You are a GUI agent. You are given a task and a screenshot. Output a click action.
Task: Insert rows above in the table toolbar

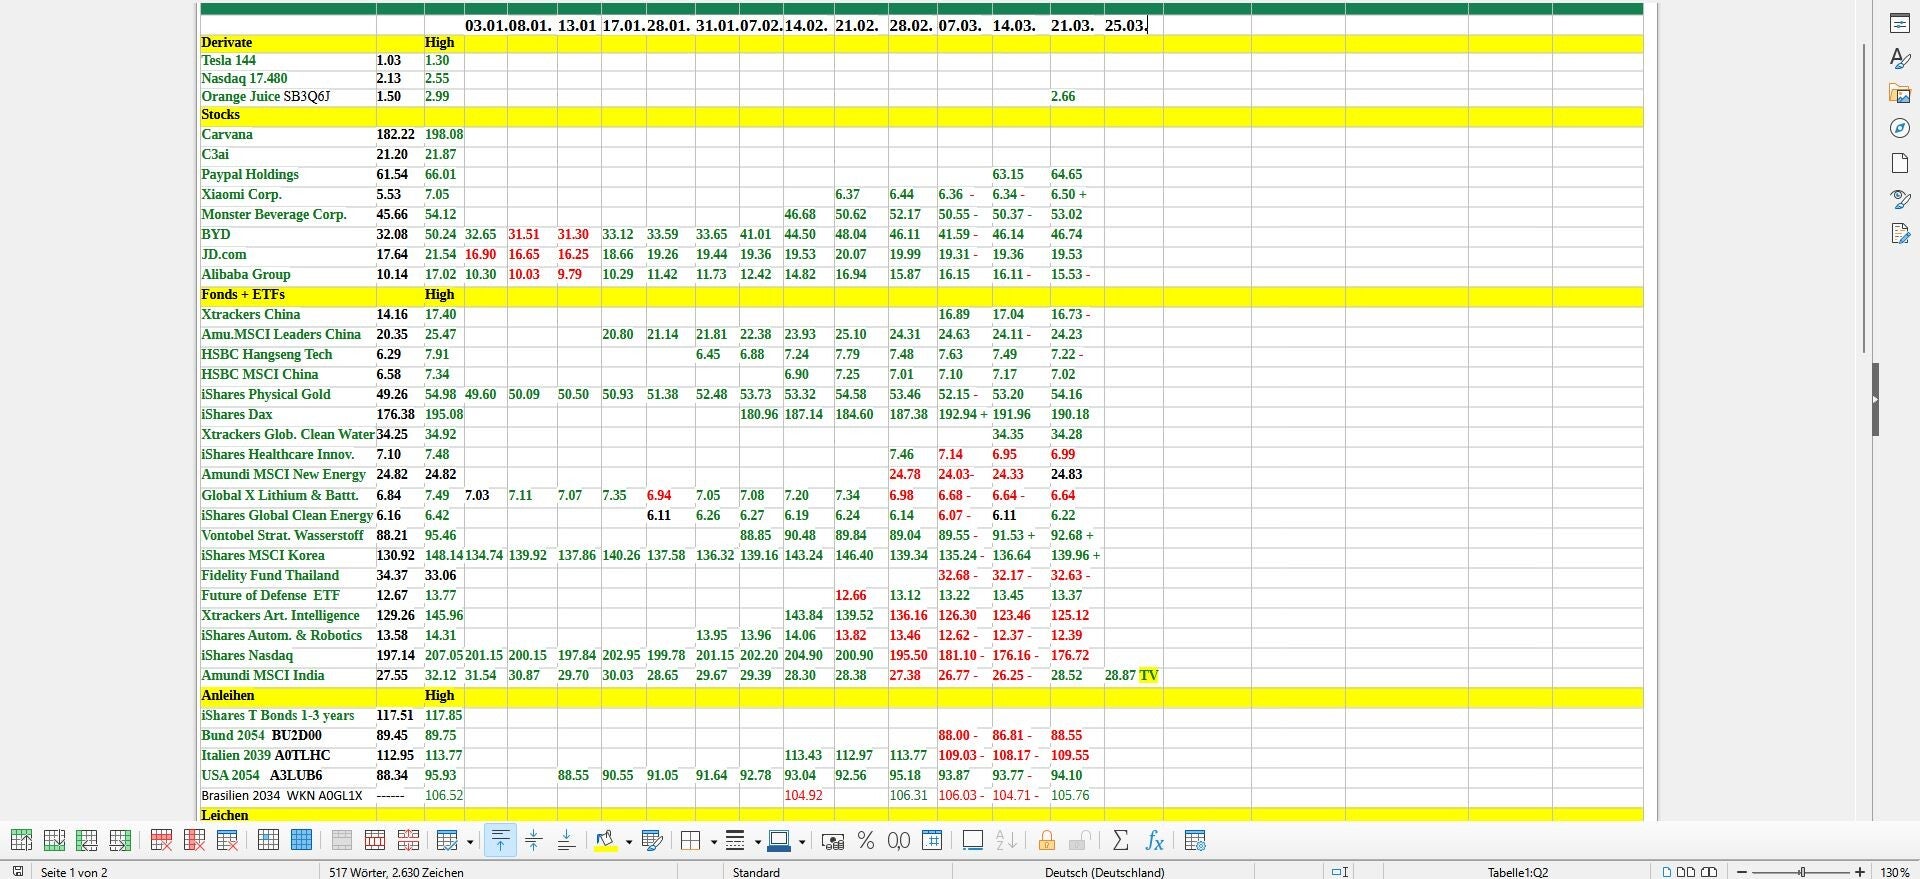click(x=21, y=841)
